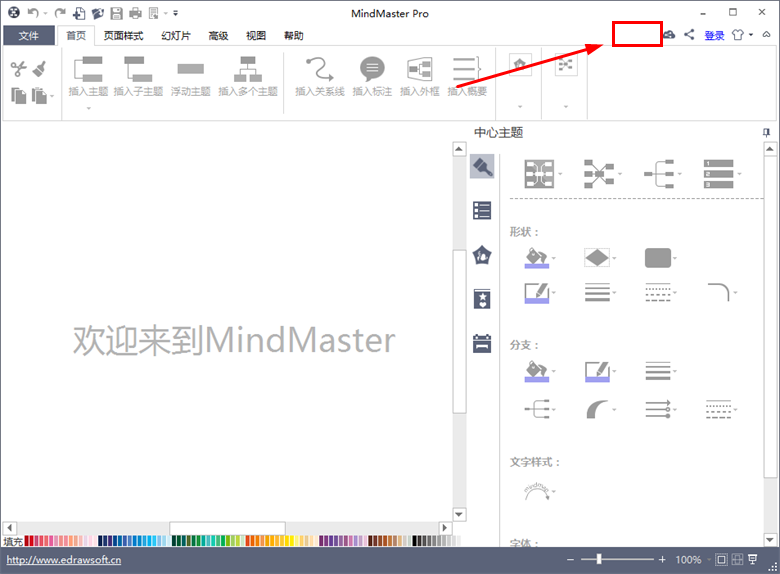Switch to the 帮助 help tab
This screenshot has height=574, width=780.
click(293, 35)
